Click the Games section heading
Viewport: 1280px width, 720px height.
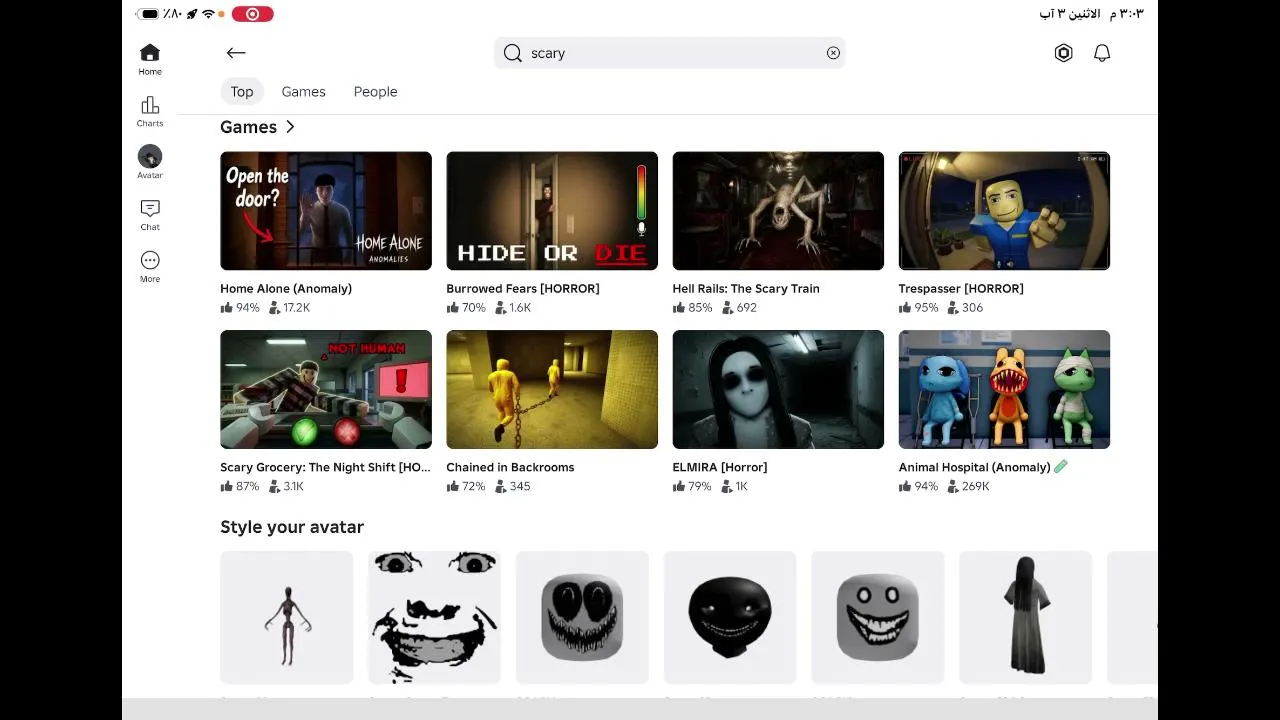(x=249, y=127)
